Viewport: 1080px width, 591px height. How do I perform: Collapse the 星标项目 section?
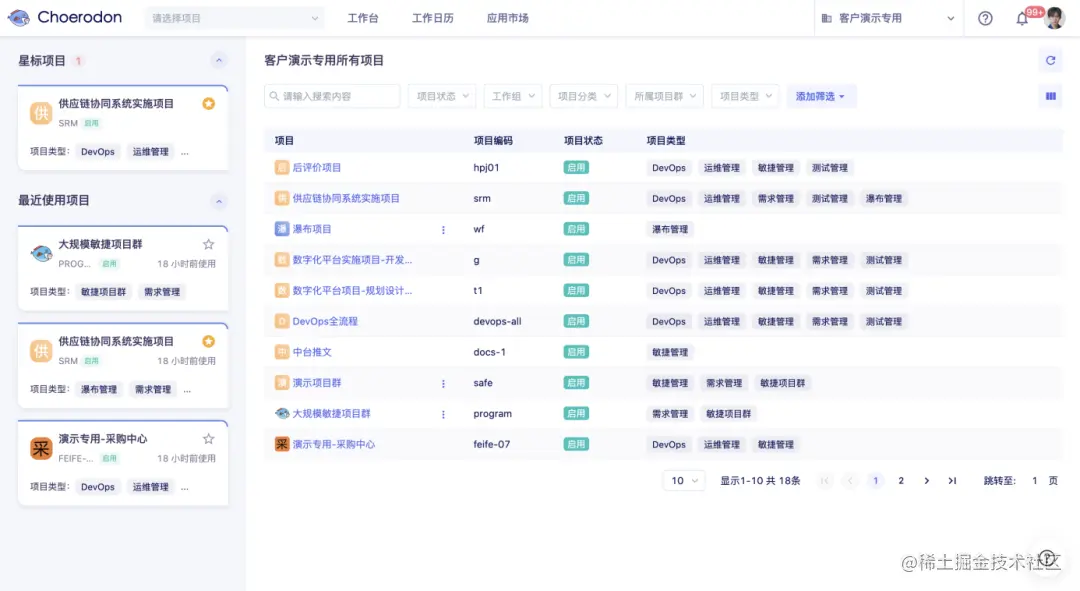[x=218, y=61]
